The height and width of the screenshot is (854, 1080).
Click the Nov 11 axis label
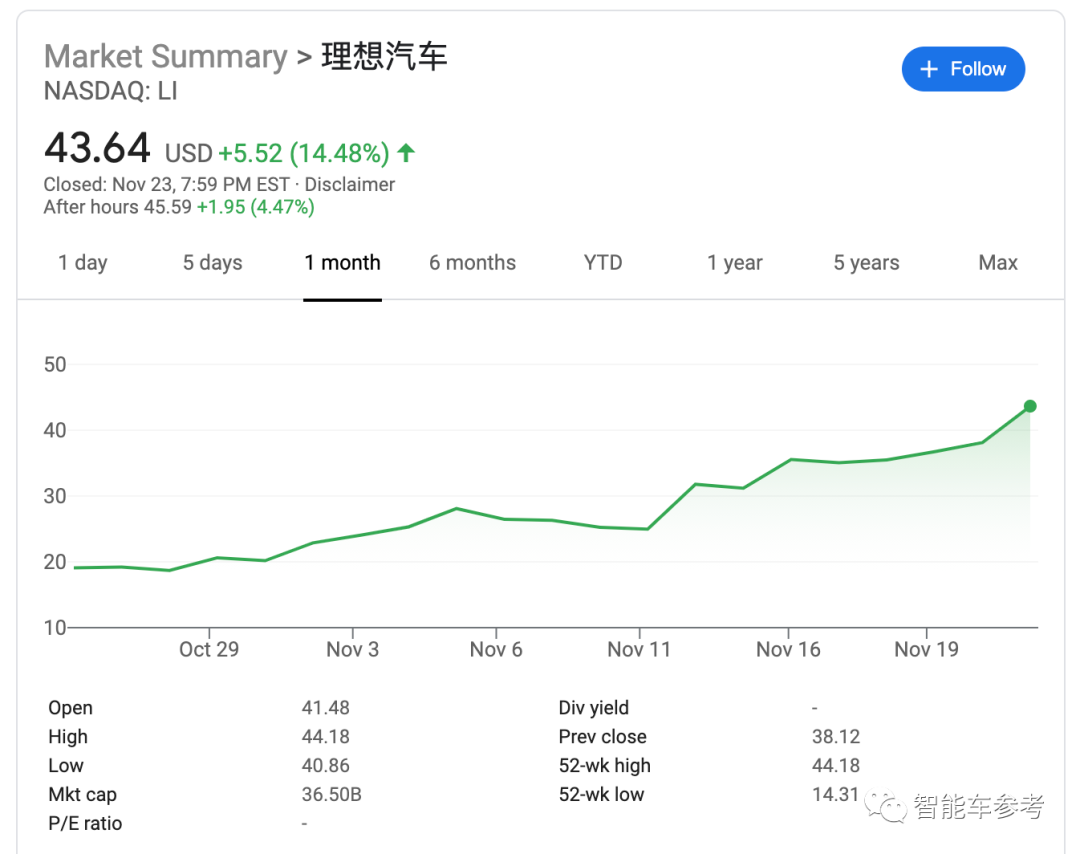pos(639,649)
